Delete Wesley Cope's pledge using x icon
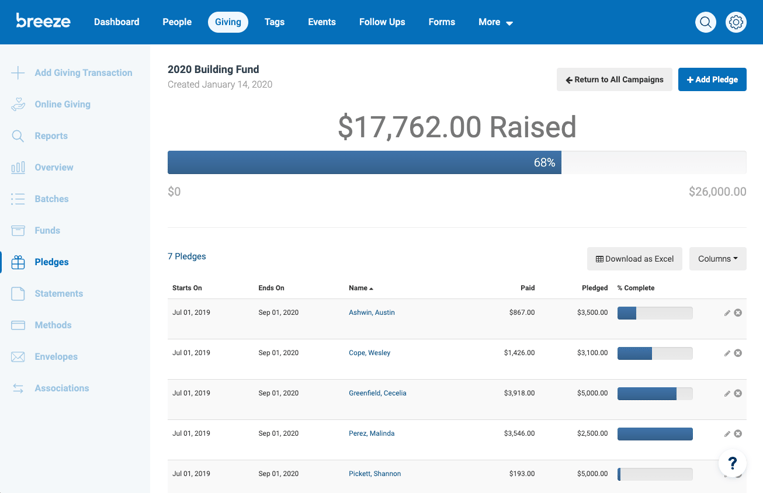The image size is (763, 493). pos(738,353)
